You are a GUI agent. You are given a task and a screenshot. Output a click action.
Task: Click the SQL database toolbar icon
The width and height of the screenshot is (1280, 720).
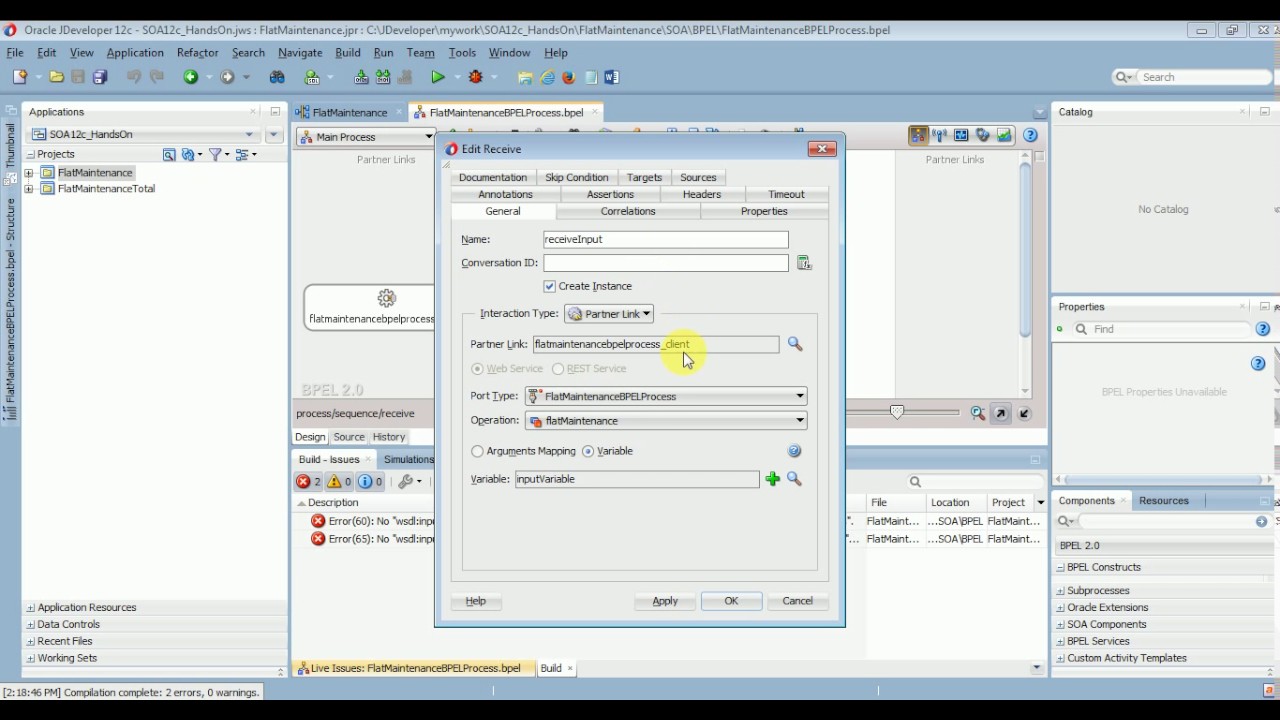click(312, 77)
